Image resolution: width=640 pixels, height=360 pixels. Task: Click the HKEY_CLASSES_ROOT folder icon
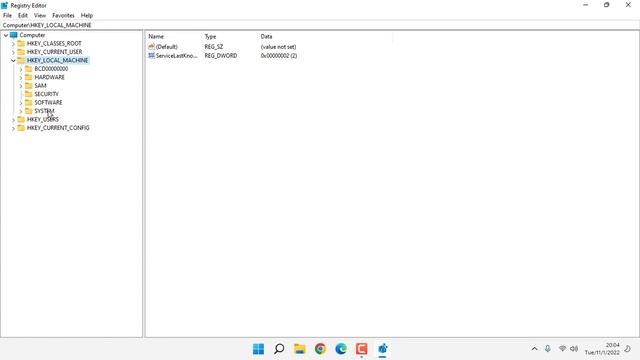tap(21, 43)
